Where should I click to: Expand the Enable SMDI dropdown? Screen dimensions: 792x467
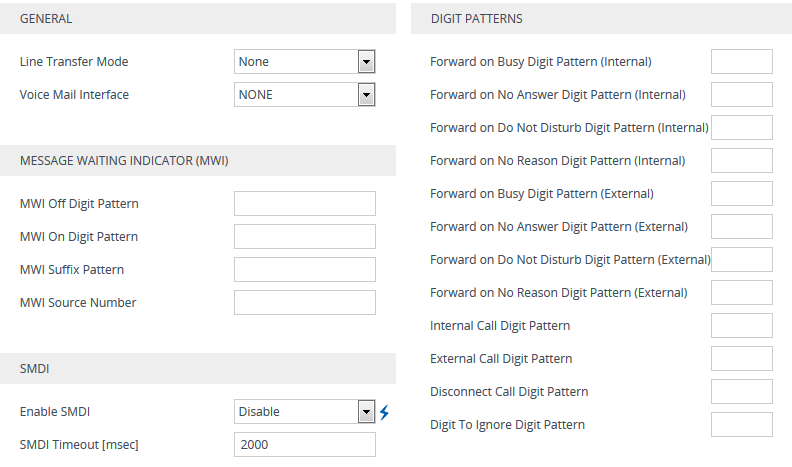pos(305,411)
